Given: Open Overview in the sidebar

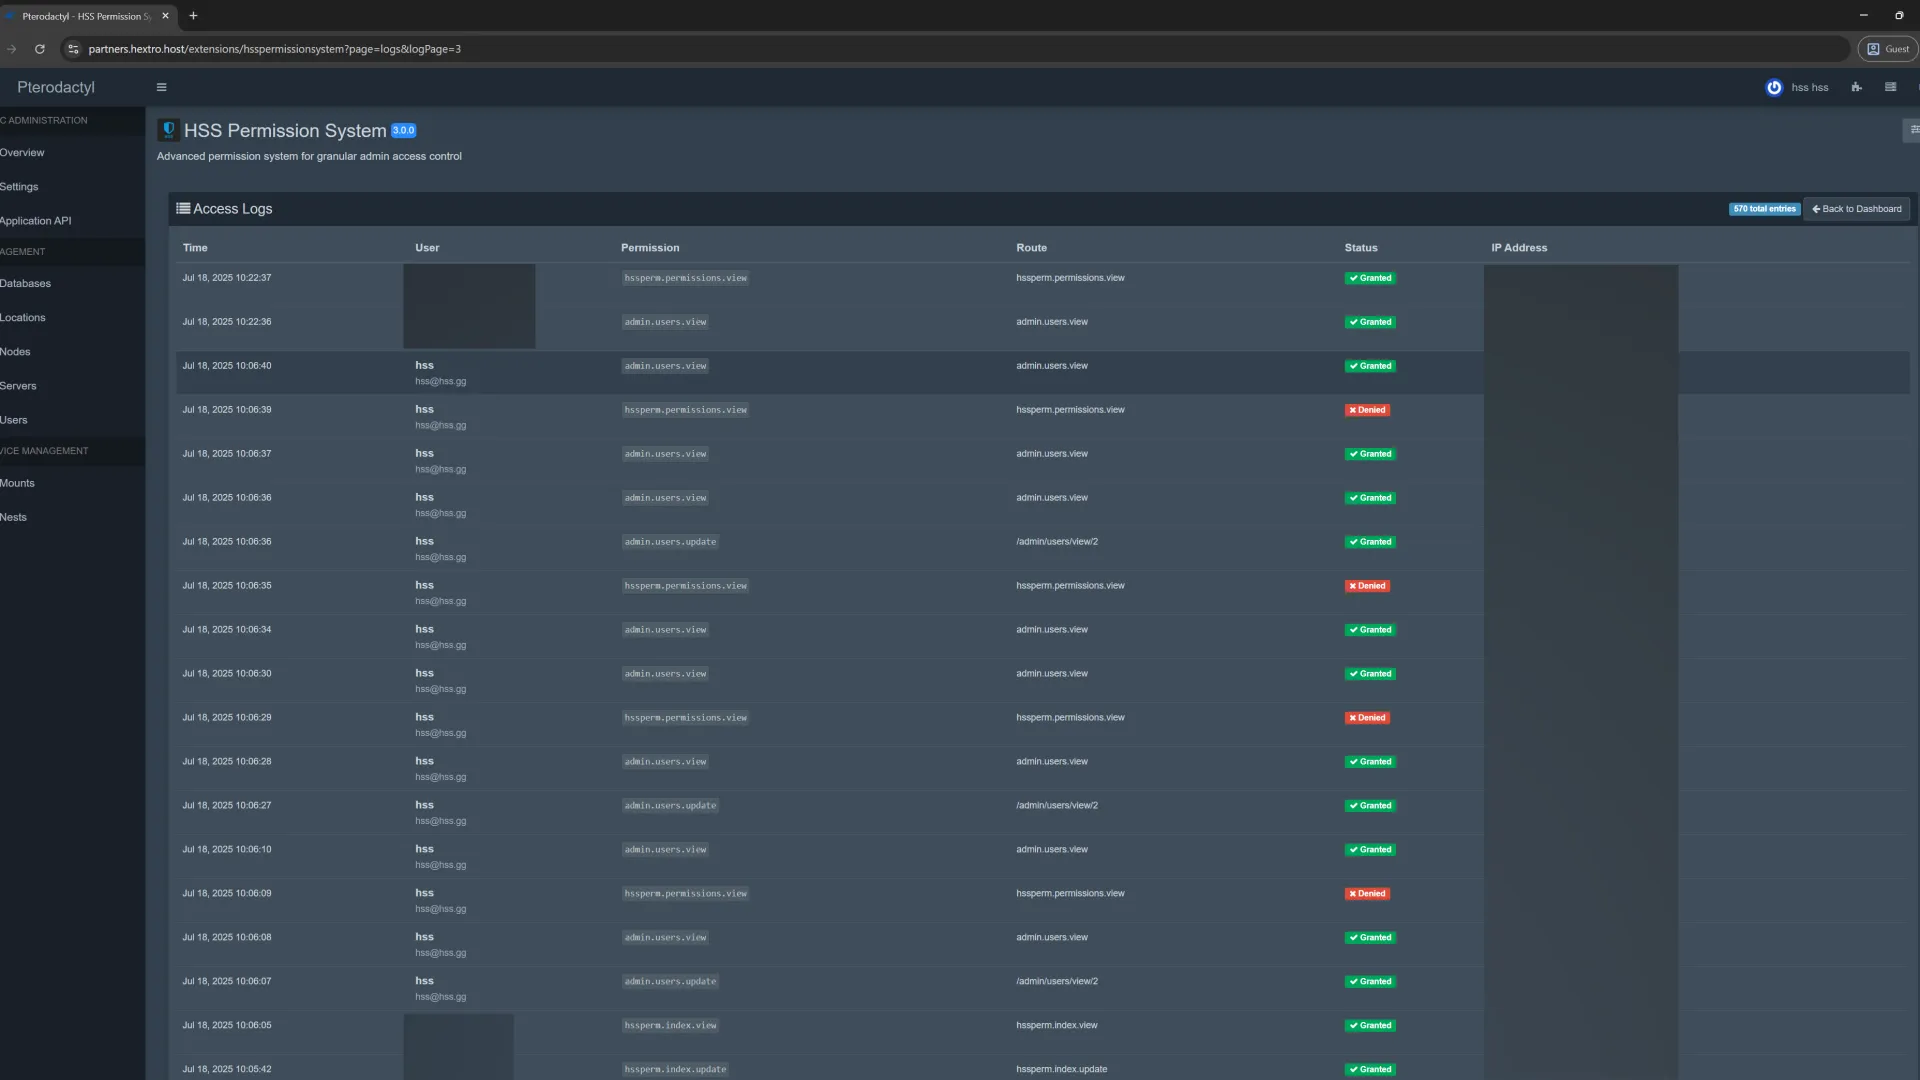Looking at the screenshot, I should point(22,153).
